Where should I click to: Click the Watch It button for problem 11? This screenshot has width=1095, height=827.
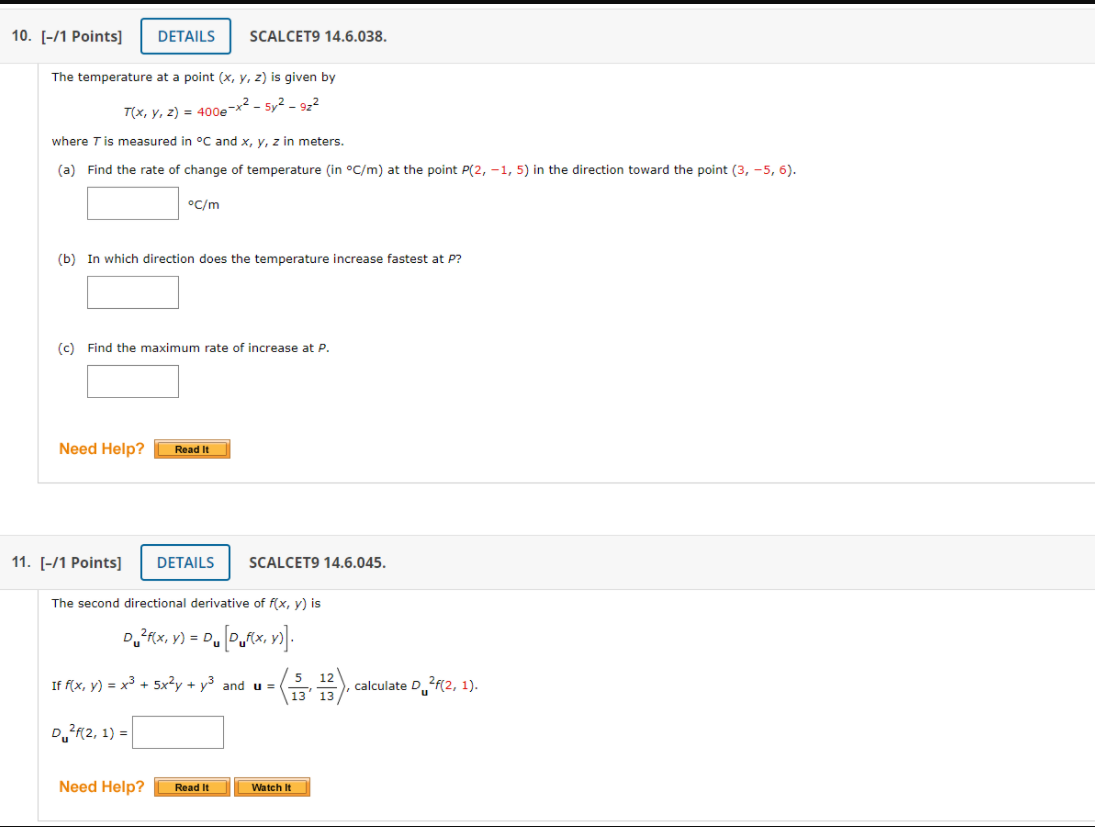272,787
